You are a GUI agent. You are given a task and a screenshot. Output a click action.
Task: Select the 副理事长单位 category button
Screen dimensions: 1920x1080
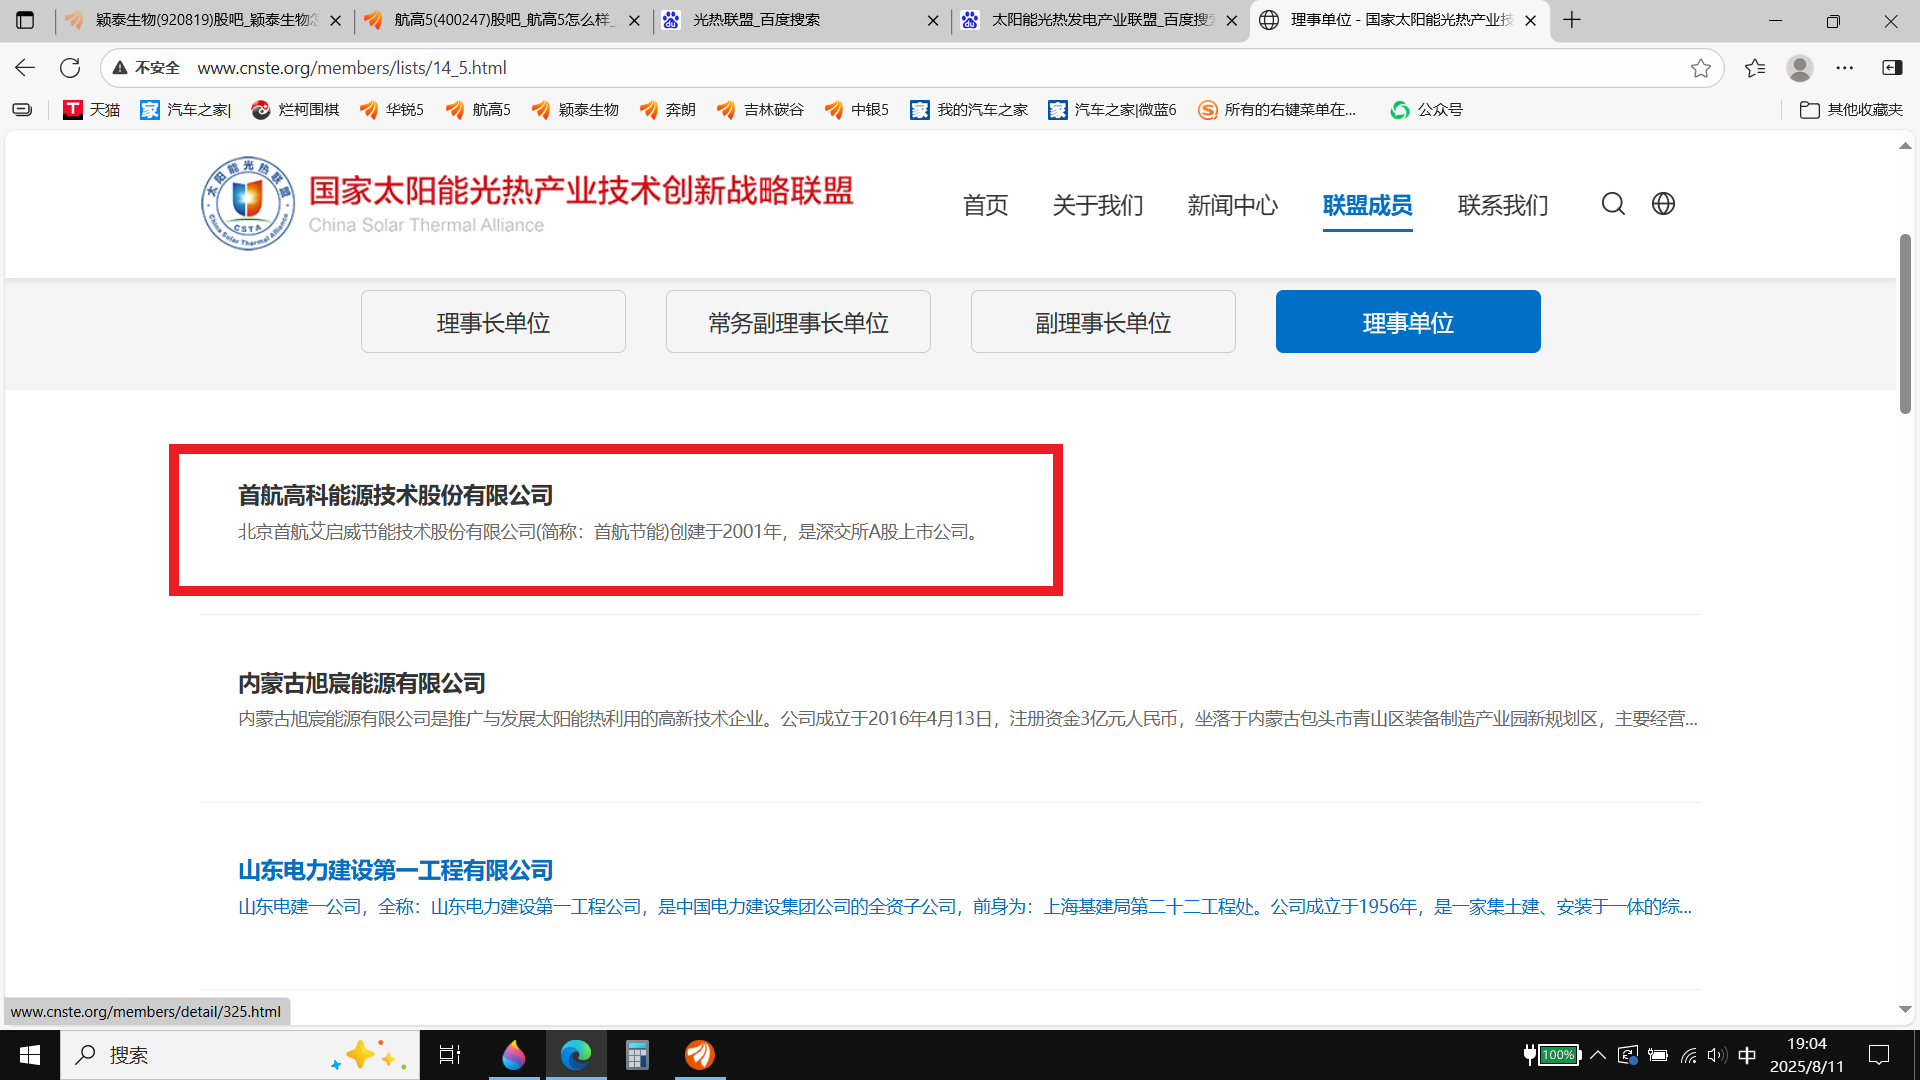1103,322
